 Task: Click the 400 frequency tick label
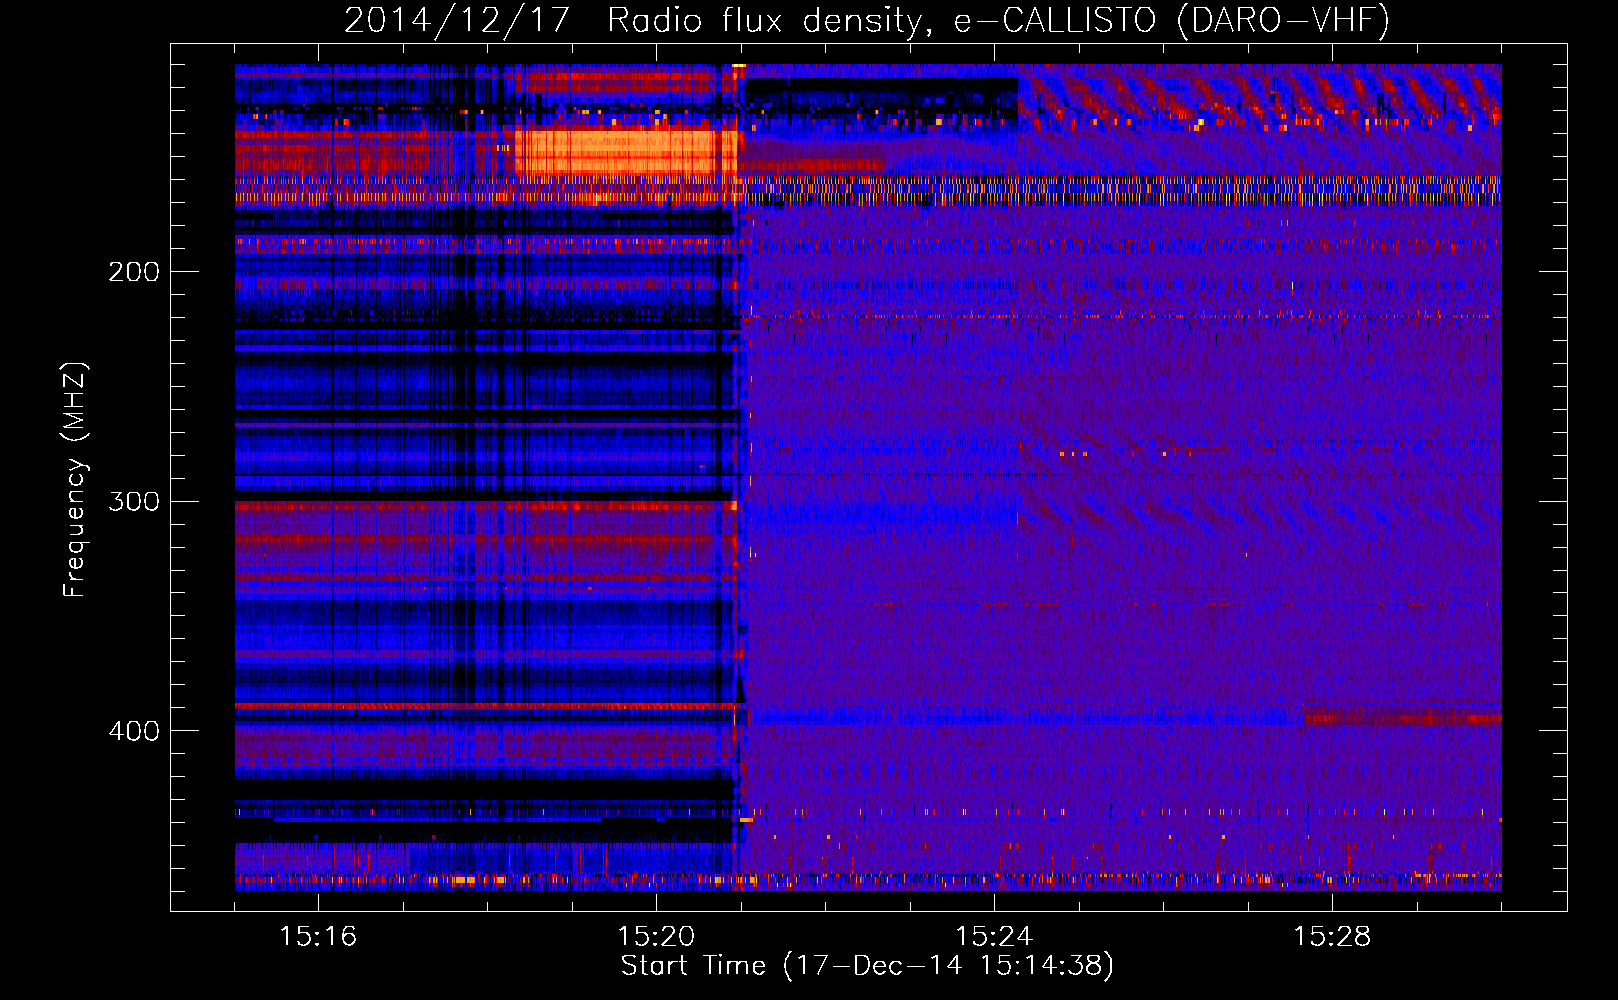pyautogui.click(x=134, y=730)
